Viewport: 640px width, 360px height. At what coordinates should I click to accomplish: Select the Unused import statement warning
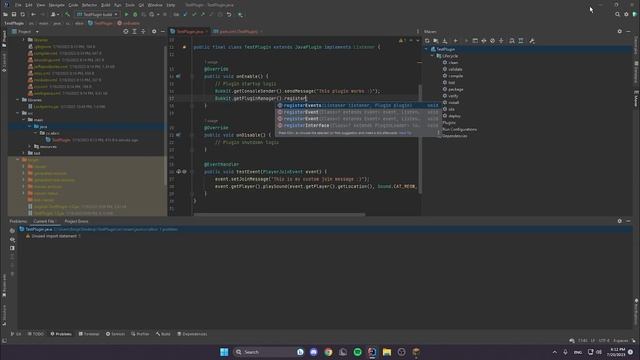coord(53,236)
